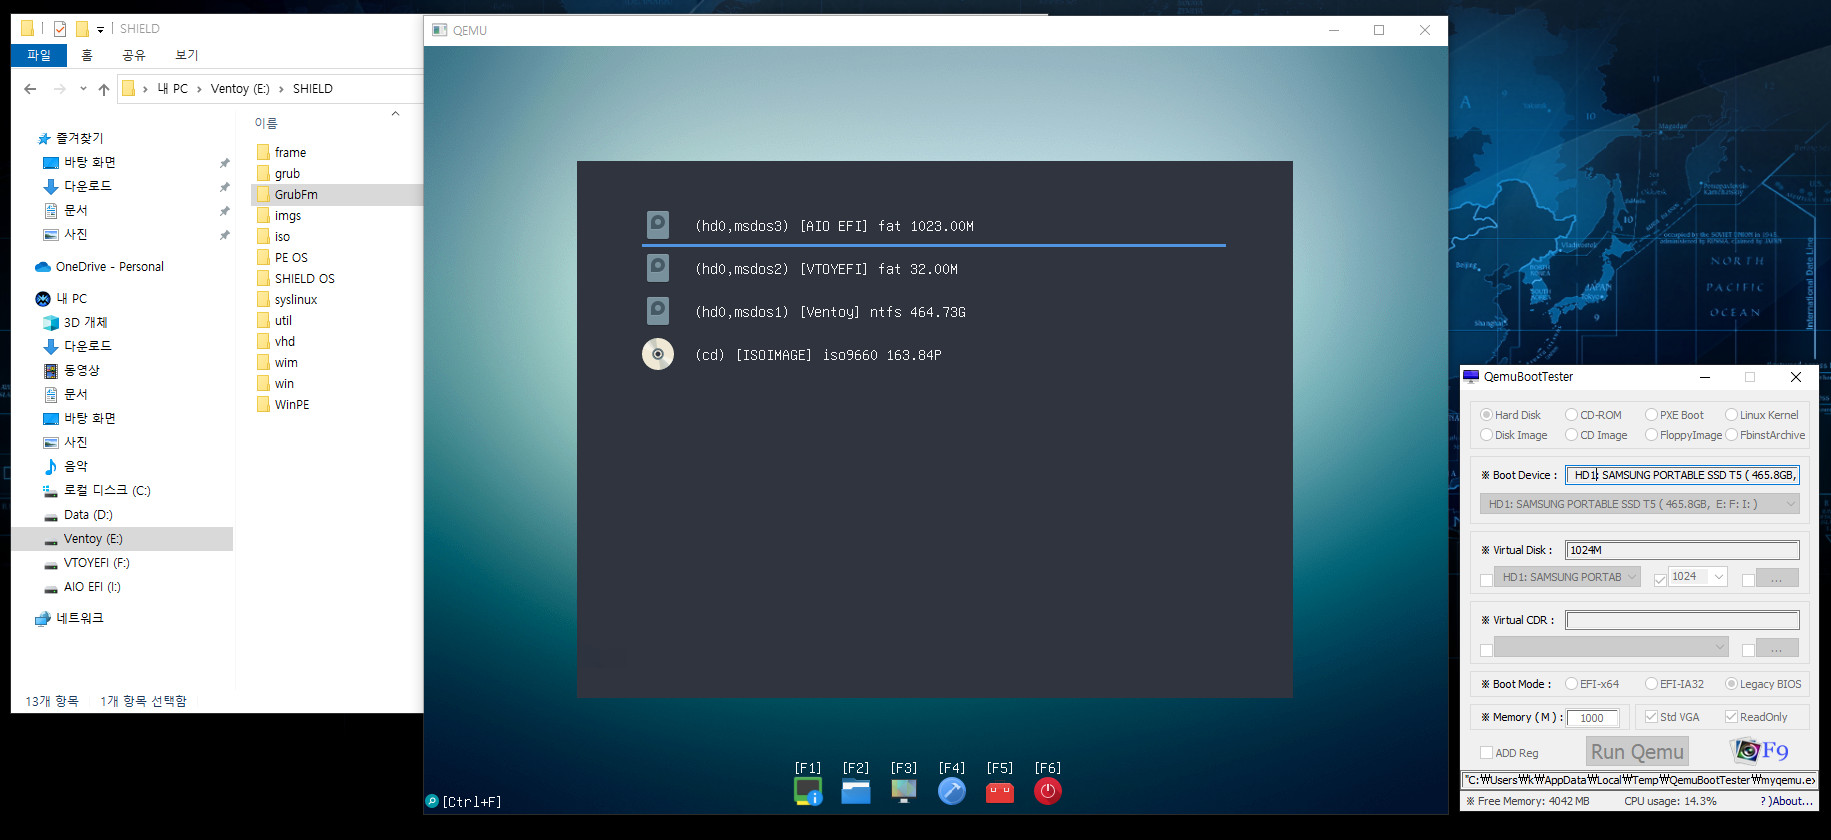This screenshot has height=840, width=1831.
Task: Open the Virtual Disk HD1 SAMSUNG PORTAB dropdown
Action: [x=1567, y=577]
